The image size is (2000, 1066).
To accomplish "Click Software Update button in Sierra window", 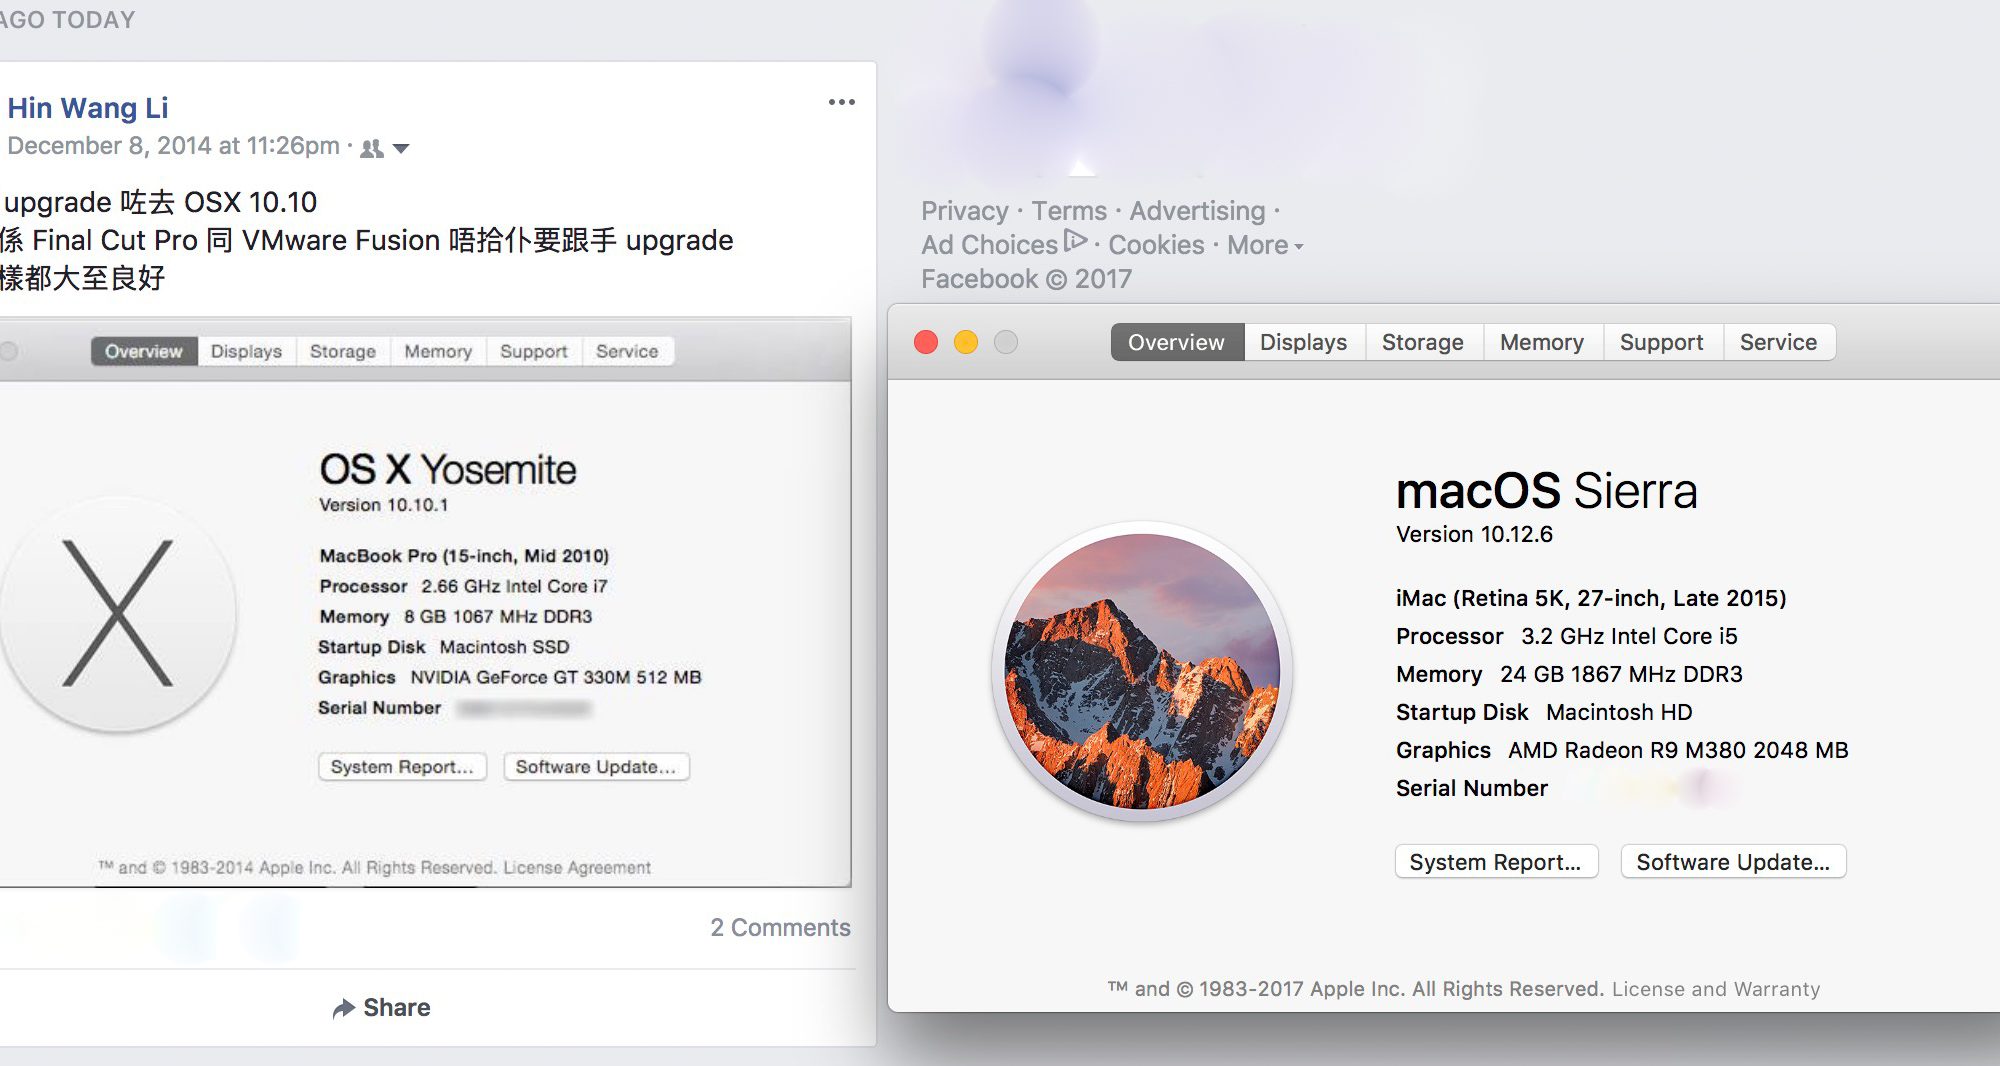I will click(x=1733, y=862).
